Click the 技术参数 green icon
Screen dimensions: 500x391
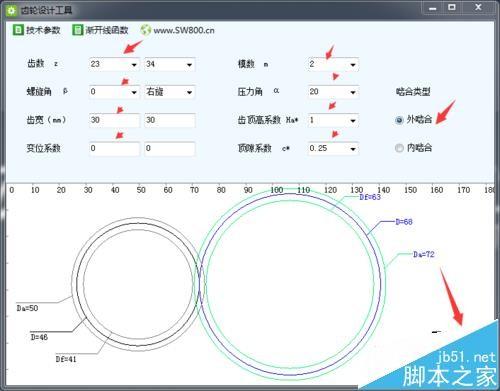click(18, 30)
